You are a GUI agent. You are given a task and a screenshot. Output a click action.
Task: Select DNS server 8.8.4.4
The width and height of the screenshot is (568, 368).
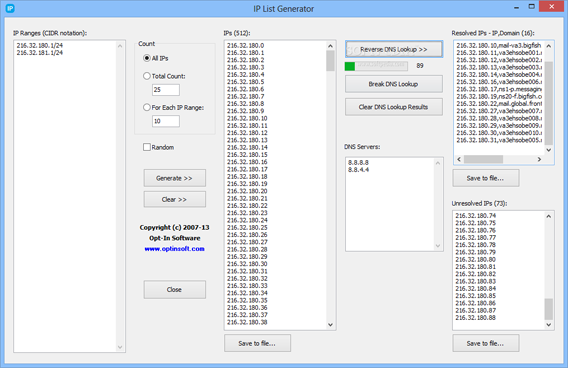(358, 170)
